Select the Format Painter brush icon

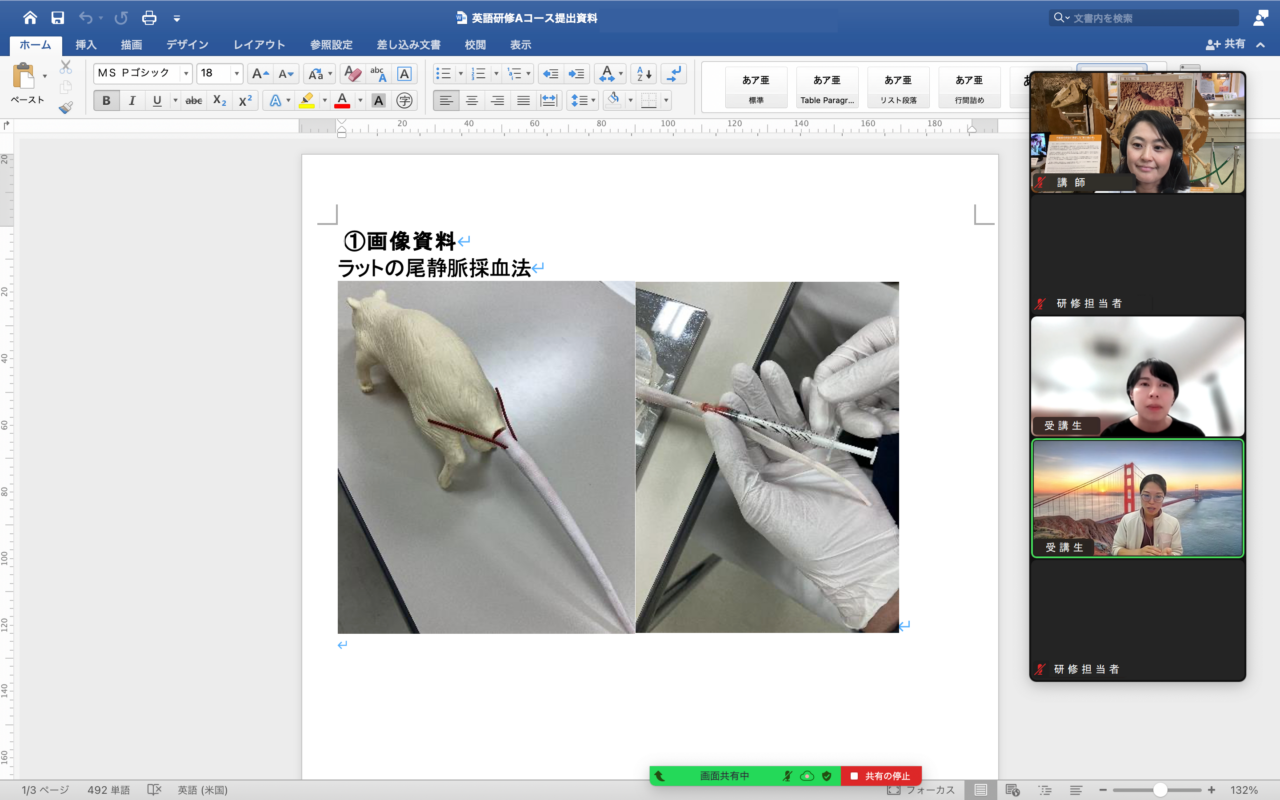click(x=66, y=107)
